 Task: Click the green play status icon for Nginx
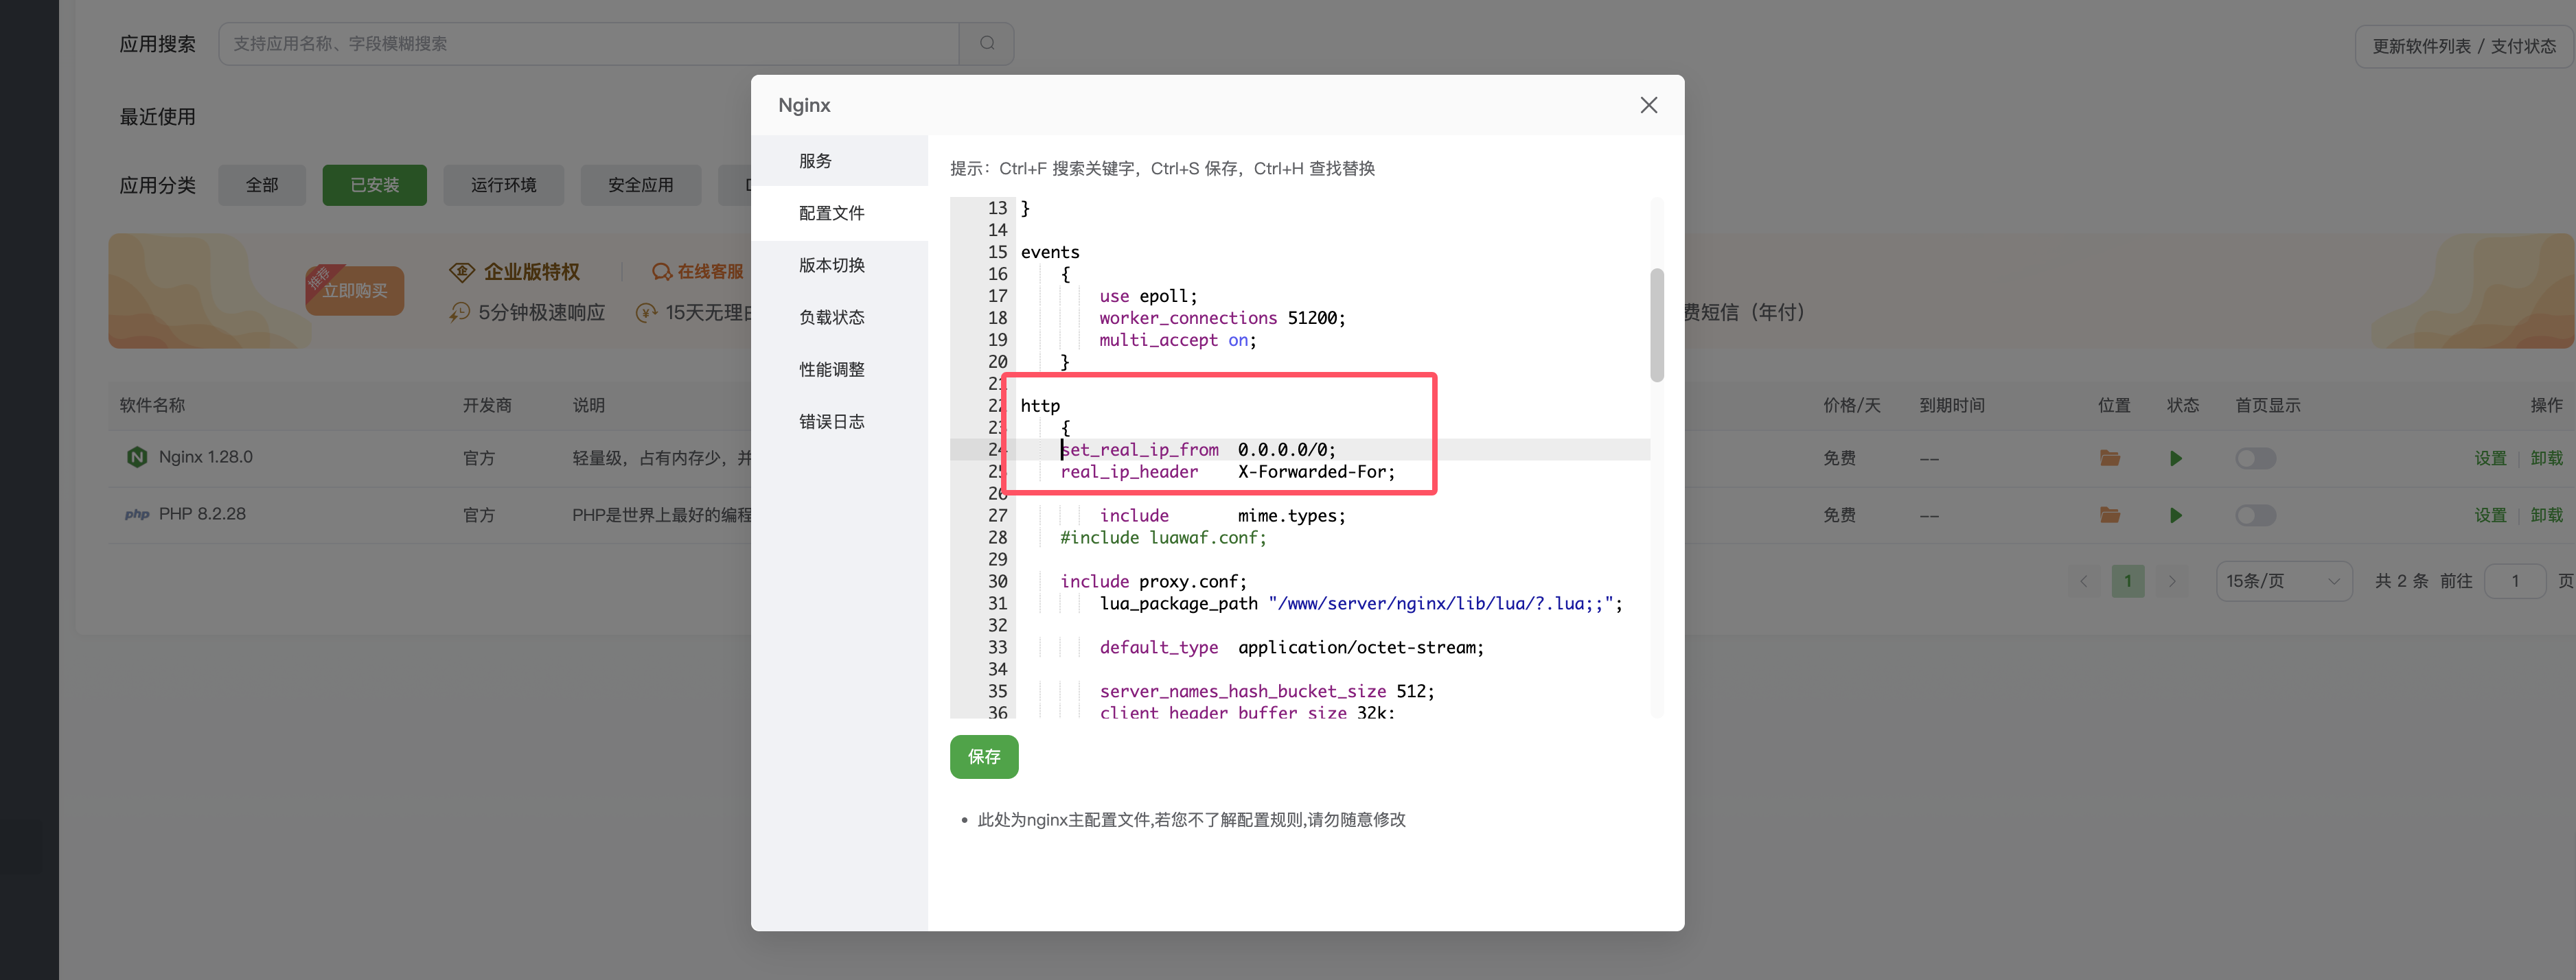[x=2176, y=457]
